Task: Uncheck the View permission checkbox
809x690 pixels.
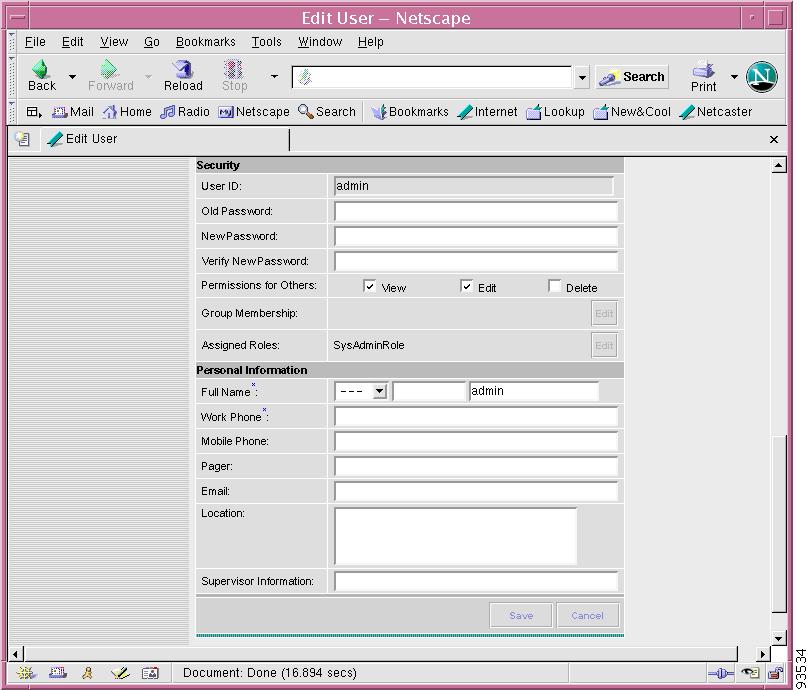Action: click(369, 286)
